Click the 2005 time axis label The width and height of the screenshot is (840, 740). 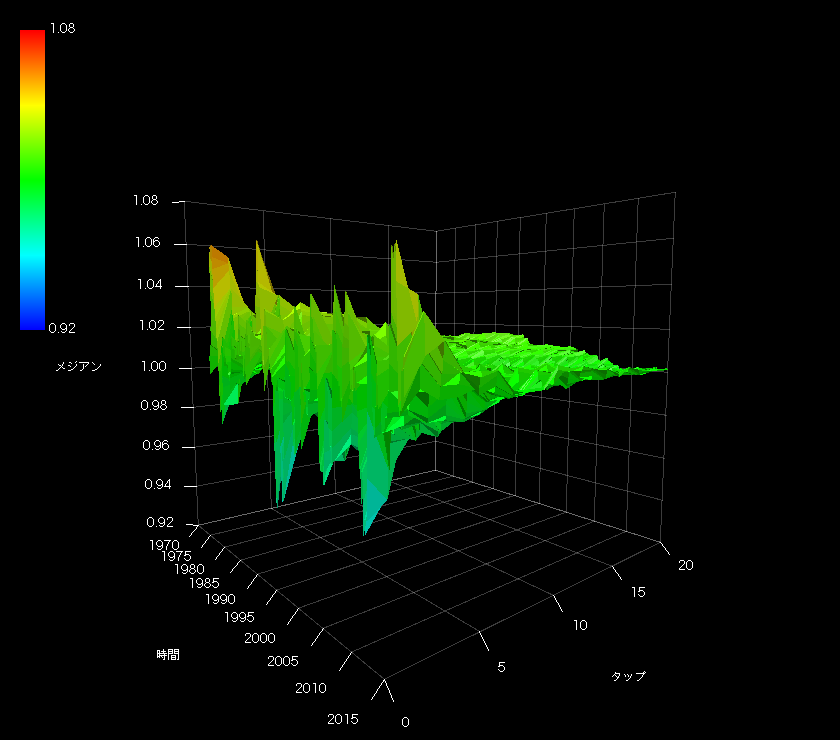pyautogui.click(x=283, y=661)
